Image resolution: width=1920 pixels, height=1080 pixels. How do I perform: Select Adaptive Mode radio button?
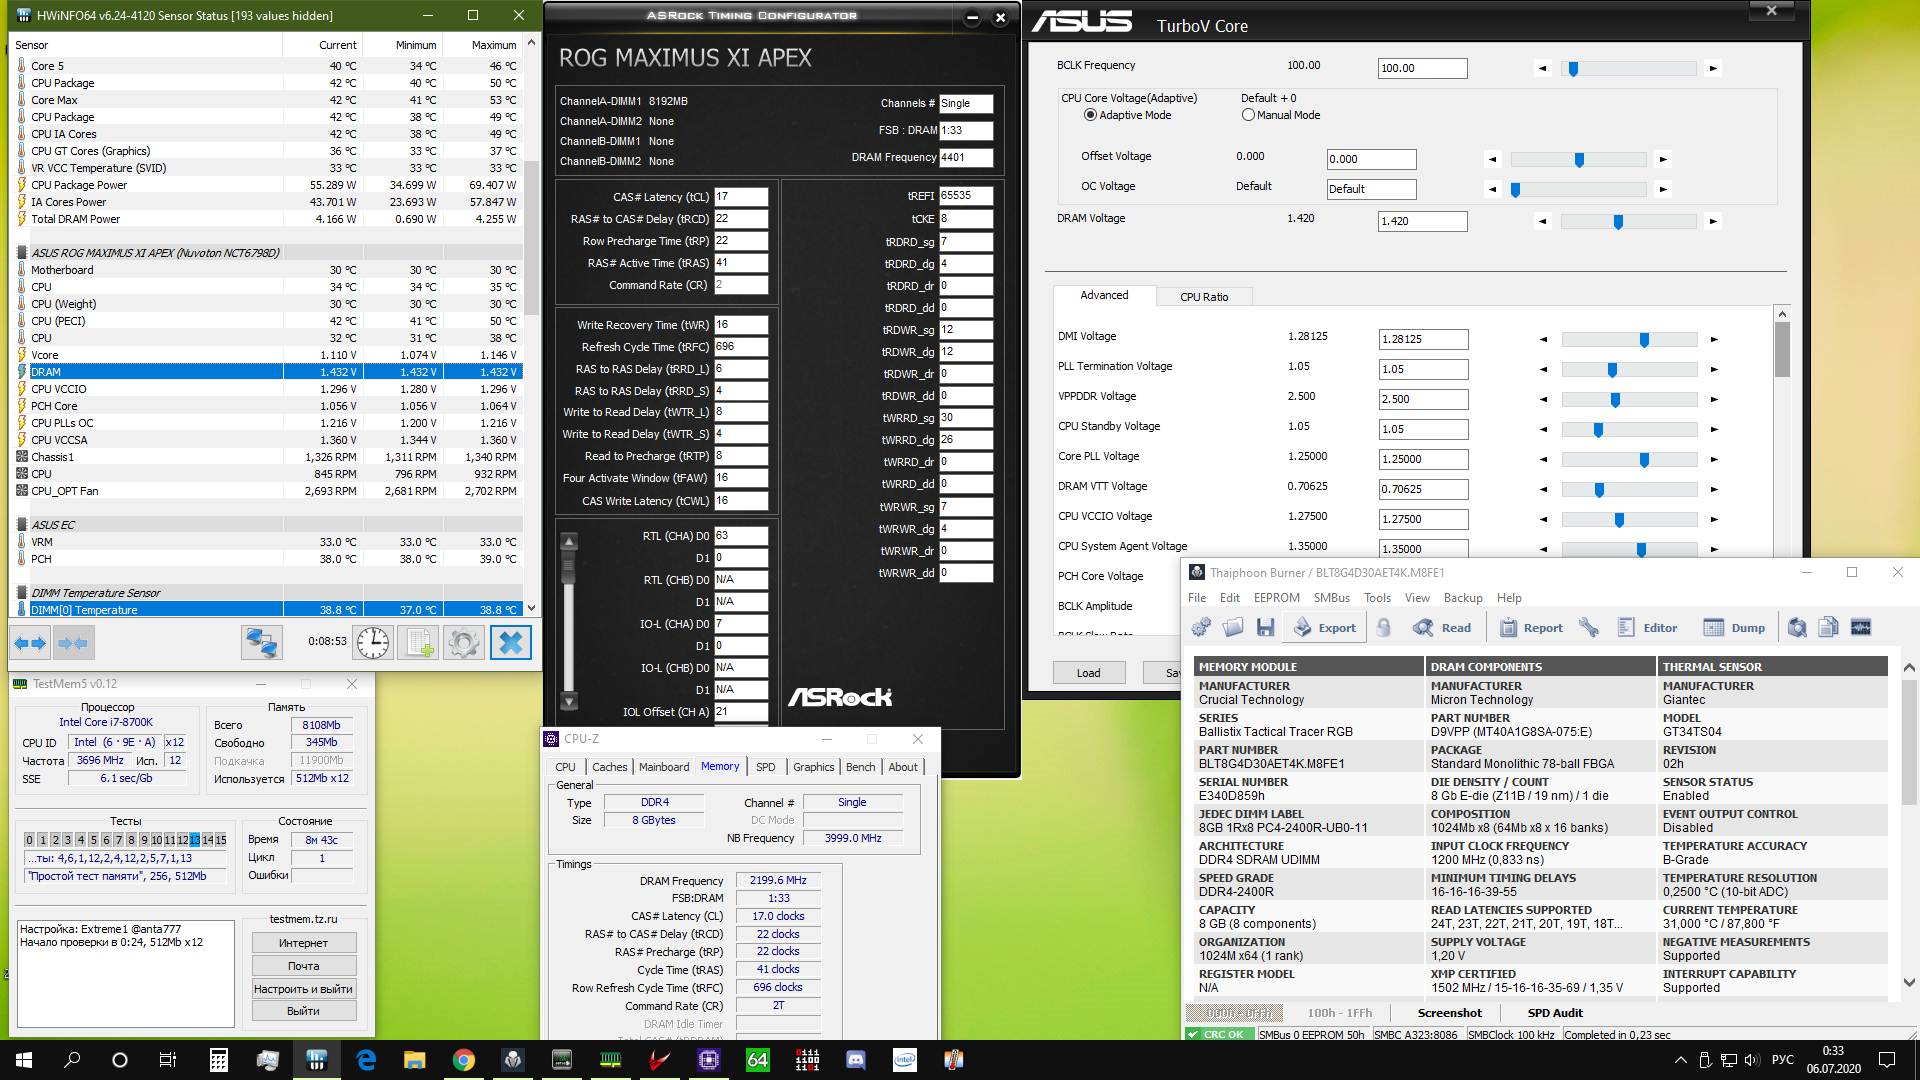click(1090, 115)
